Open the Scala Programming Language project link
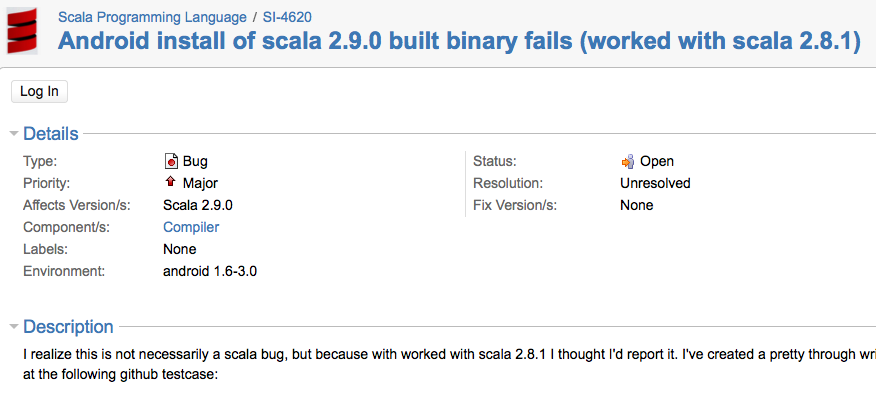876x397 pixels. pos(152,17)
